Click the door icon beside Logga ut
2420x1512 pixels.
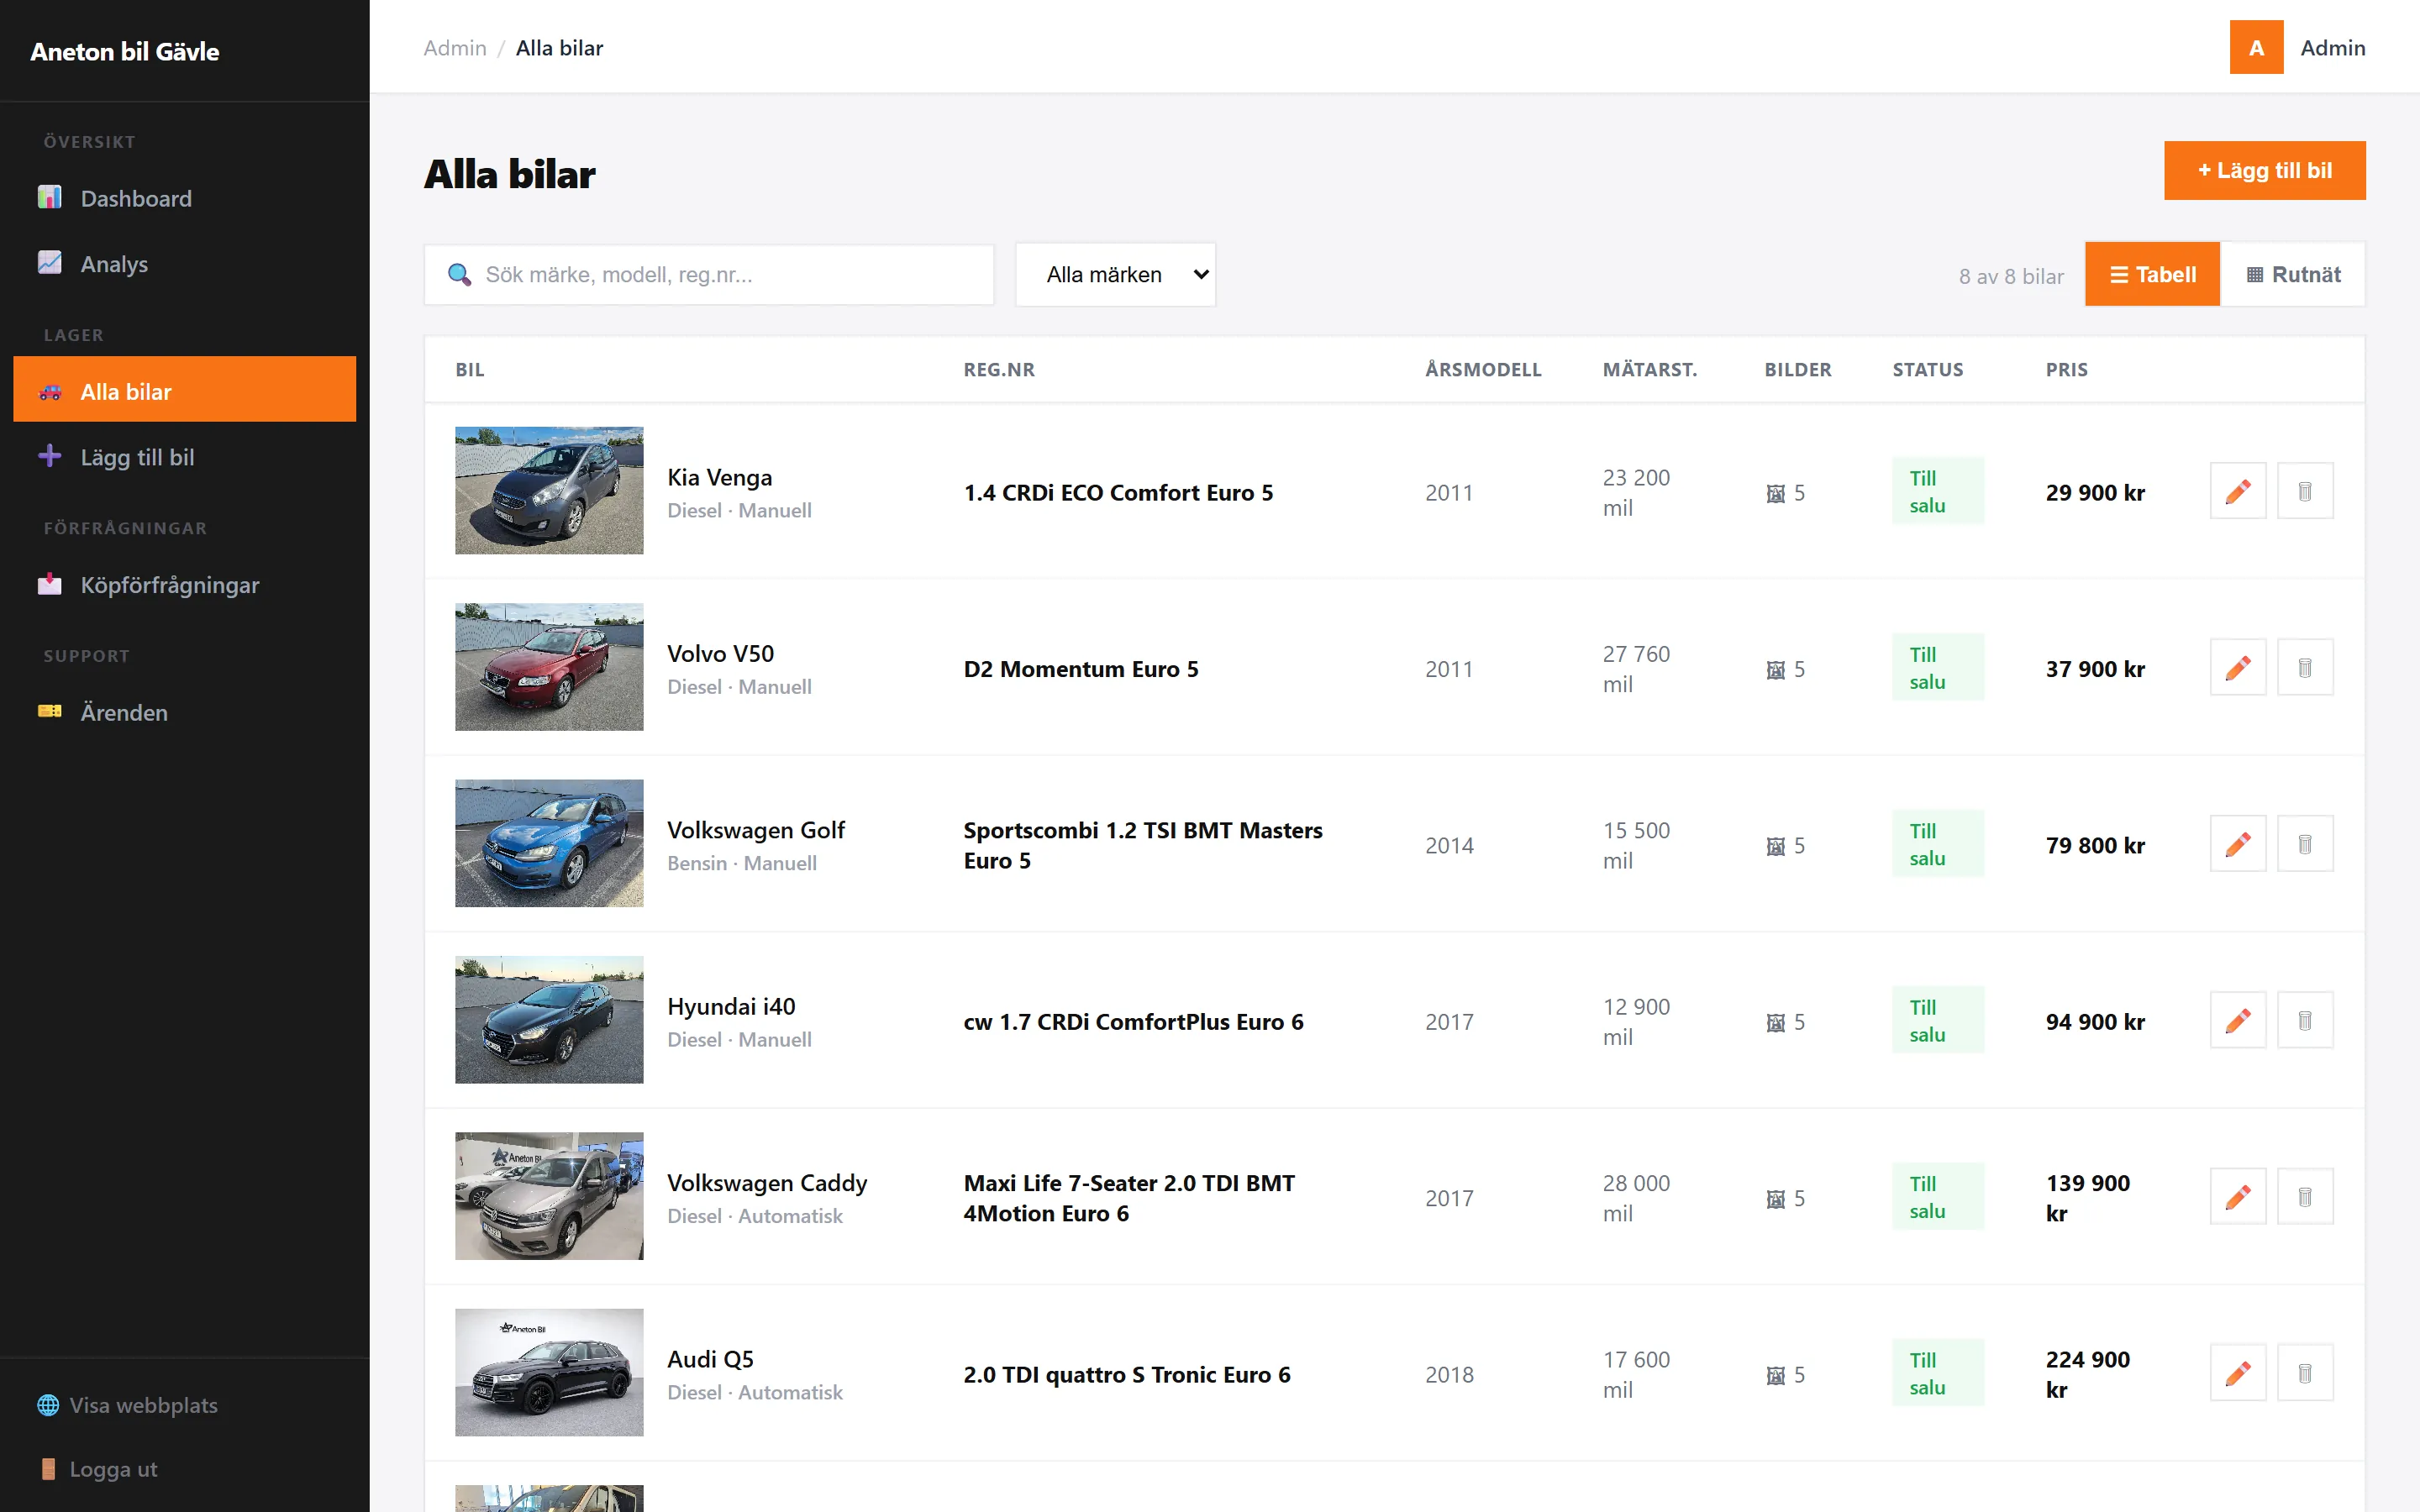click(47, 1469)
